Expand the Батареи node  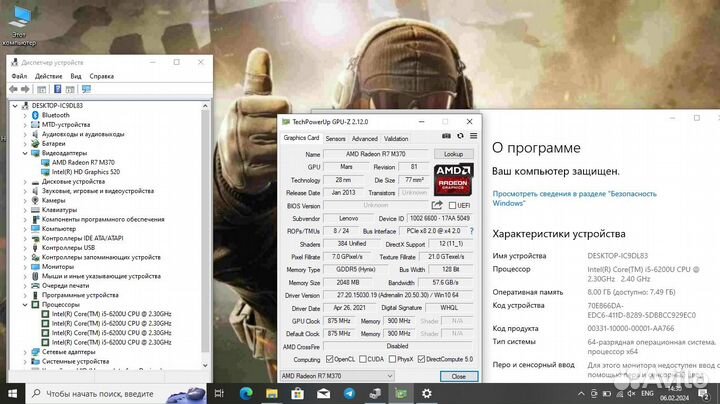tap(25, 144)
